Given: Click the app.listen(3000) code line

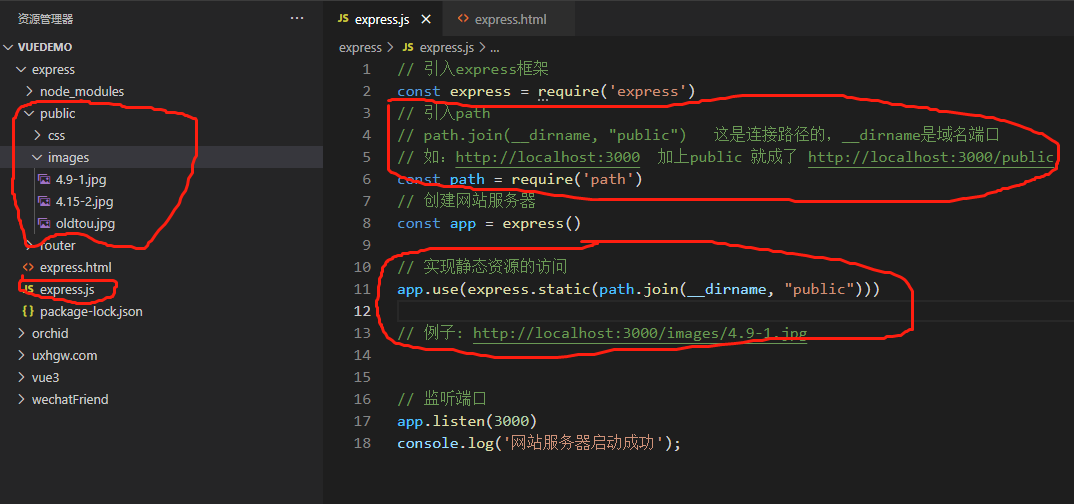Looking at the screenshot, I should (467, 420).
